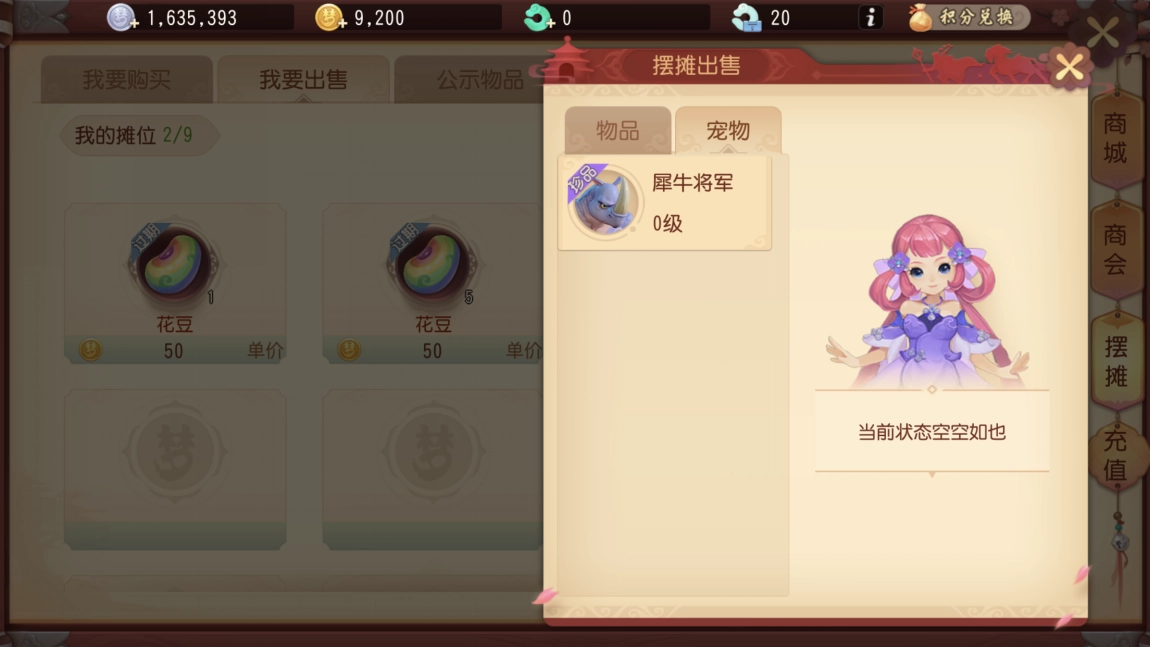
Task: Click the pink-haired girl character image
Action: [930, 301]
